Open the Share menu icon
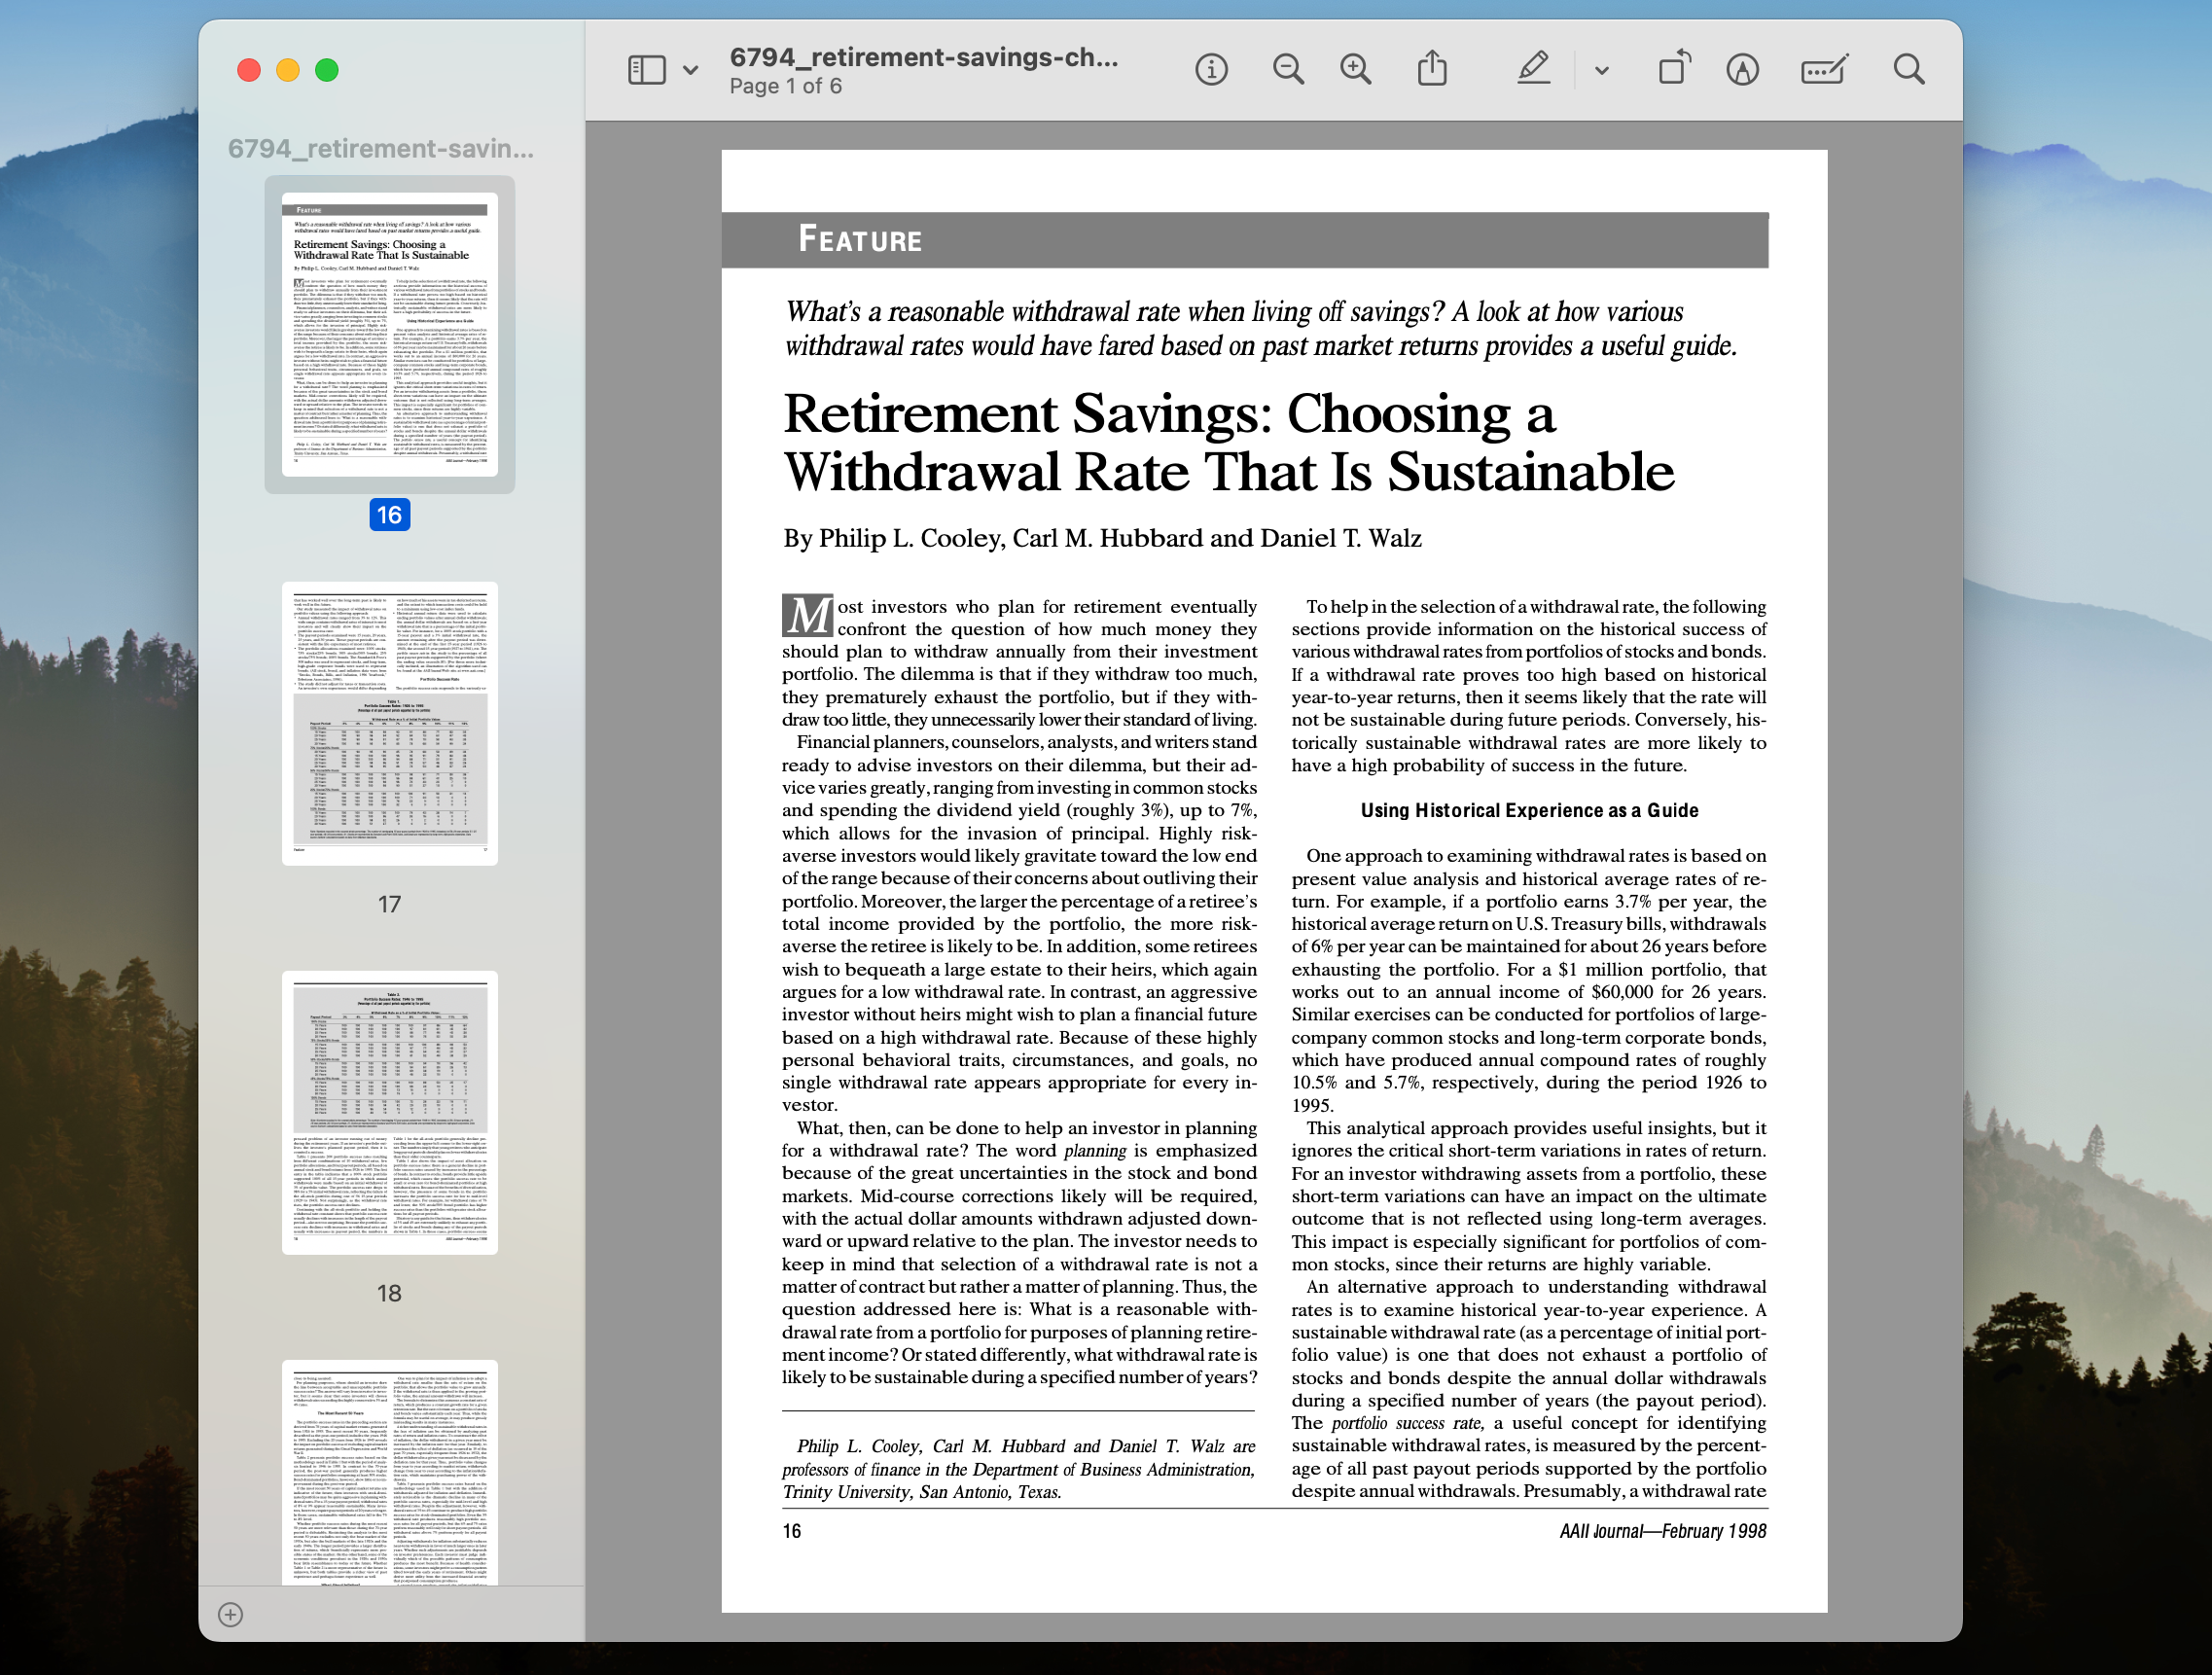 click(1432, 70)
